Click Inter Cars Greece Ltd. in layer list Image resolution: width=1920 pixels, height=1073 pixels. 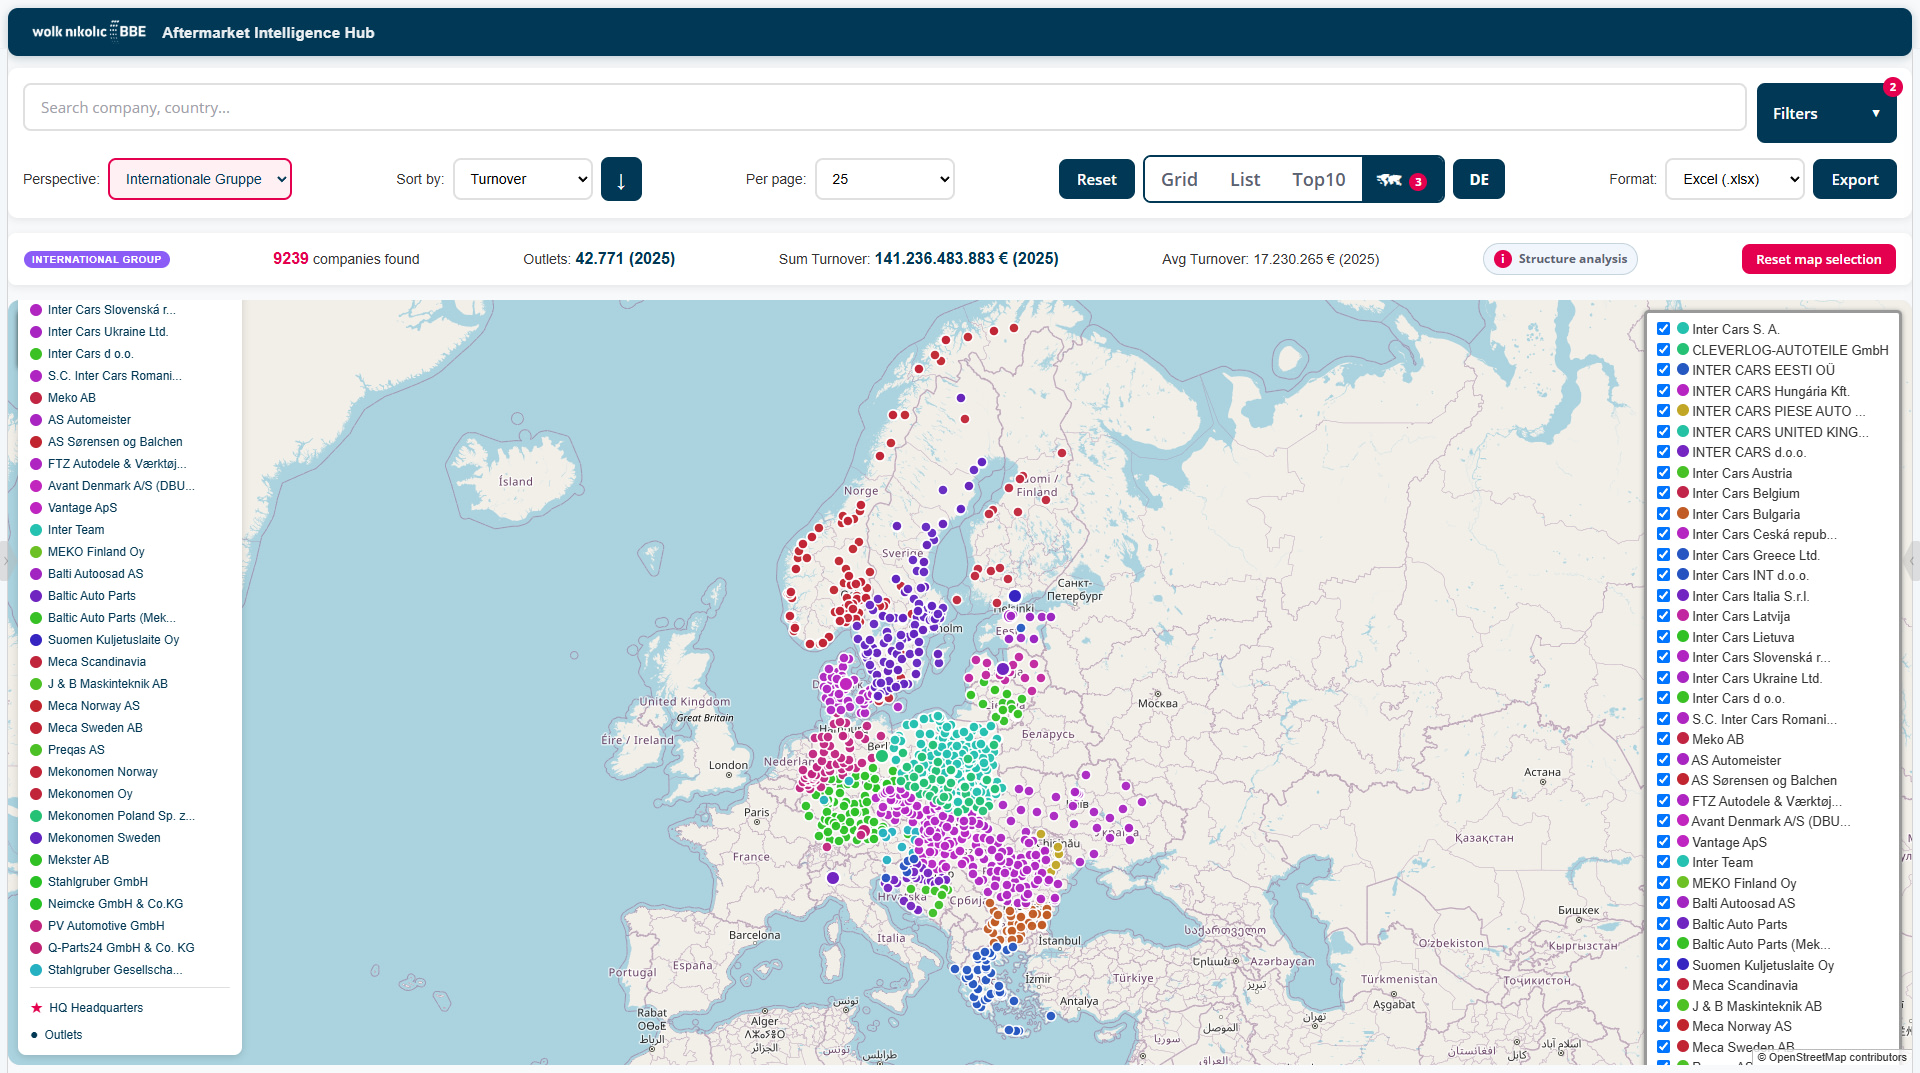[1755, 555]
